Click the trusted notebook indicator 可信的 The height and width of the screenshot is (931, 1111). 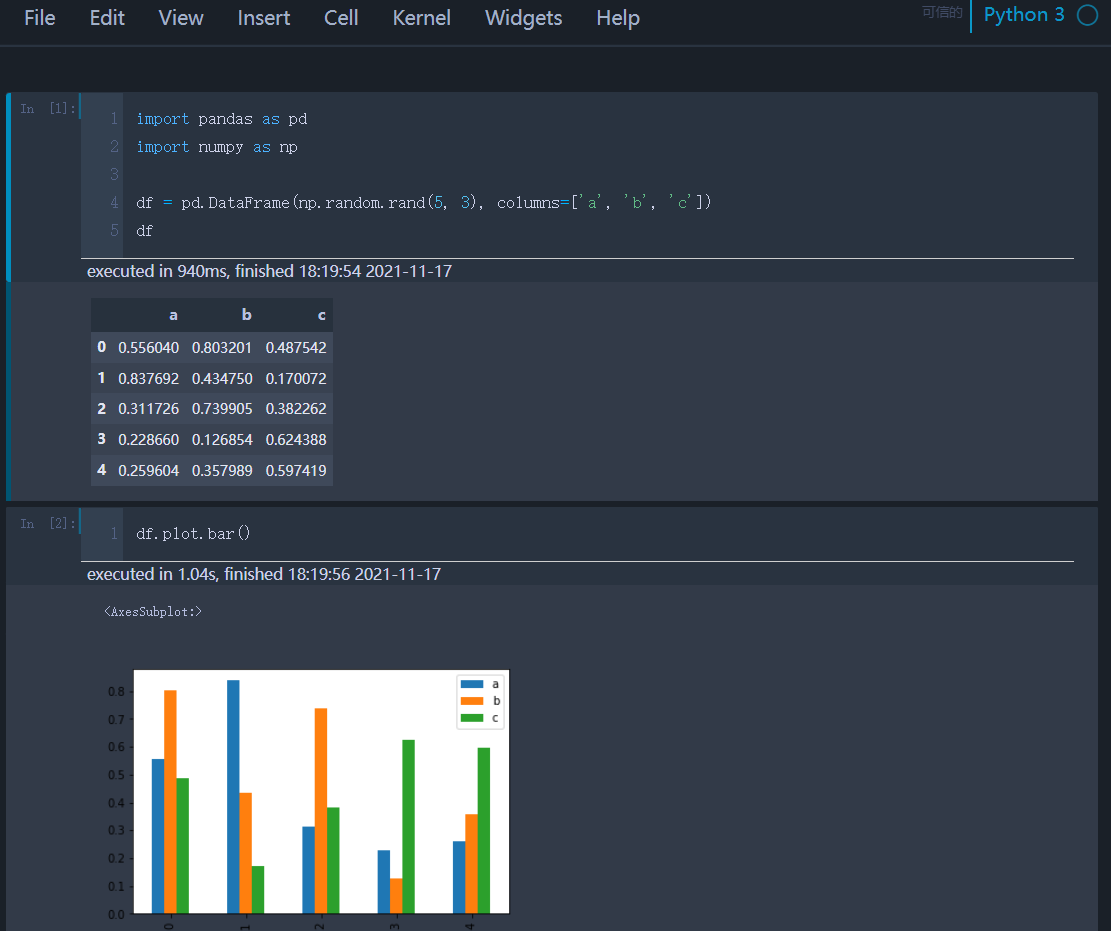point(942,12)
